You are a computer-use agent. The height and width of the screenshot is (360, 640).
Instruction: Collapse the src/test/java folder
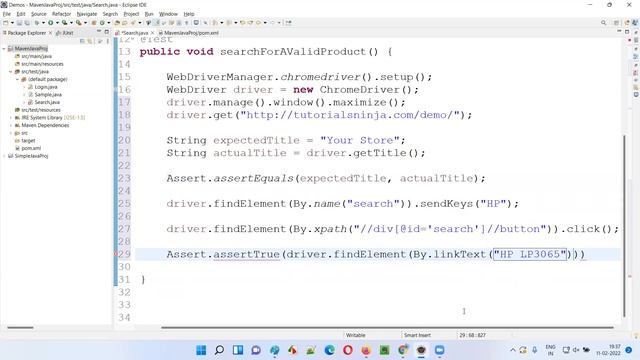(11, 71)
